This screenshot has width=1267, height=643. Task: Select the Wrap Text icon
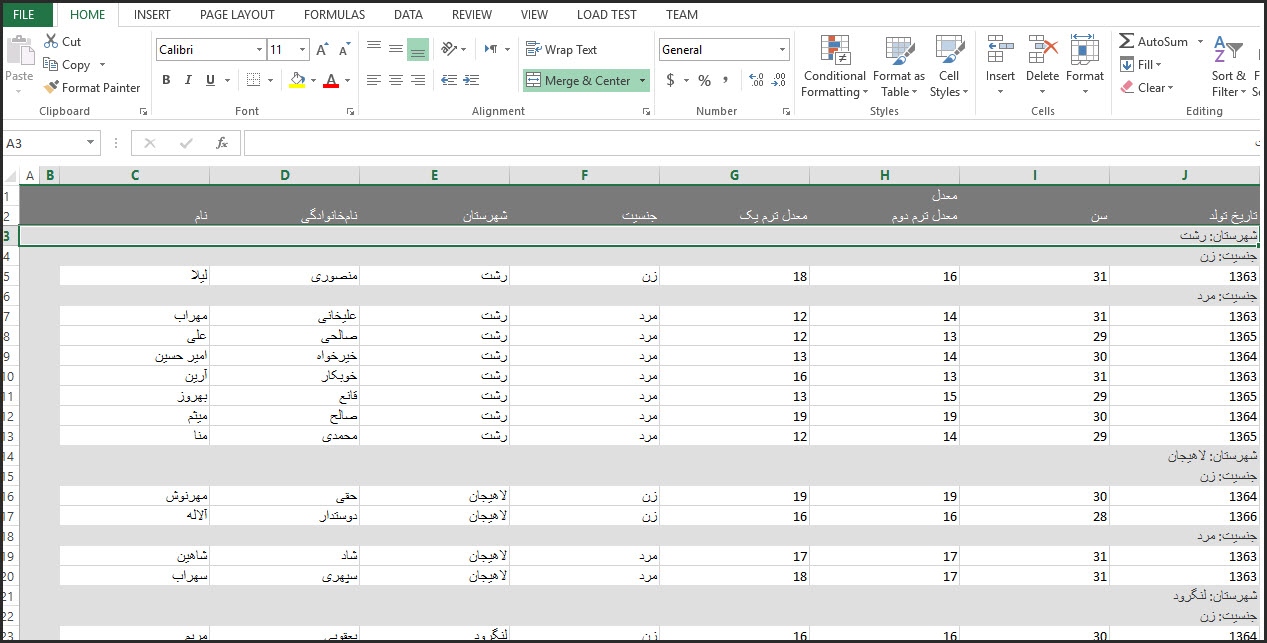533,49
